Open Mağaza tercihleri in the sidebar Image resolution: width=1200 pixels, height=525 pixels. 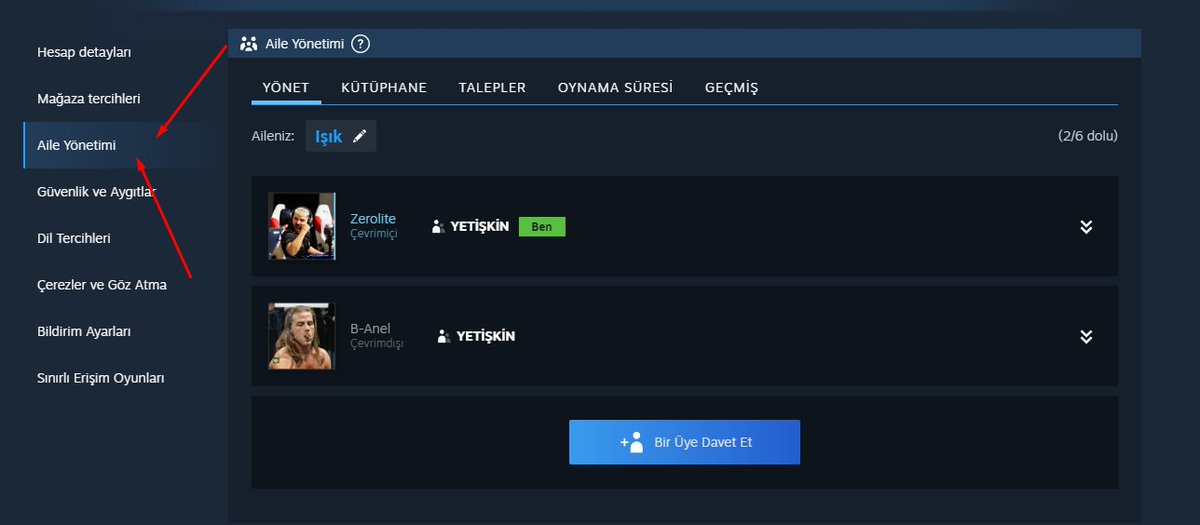(x=88, y=99)
